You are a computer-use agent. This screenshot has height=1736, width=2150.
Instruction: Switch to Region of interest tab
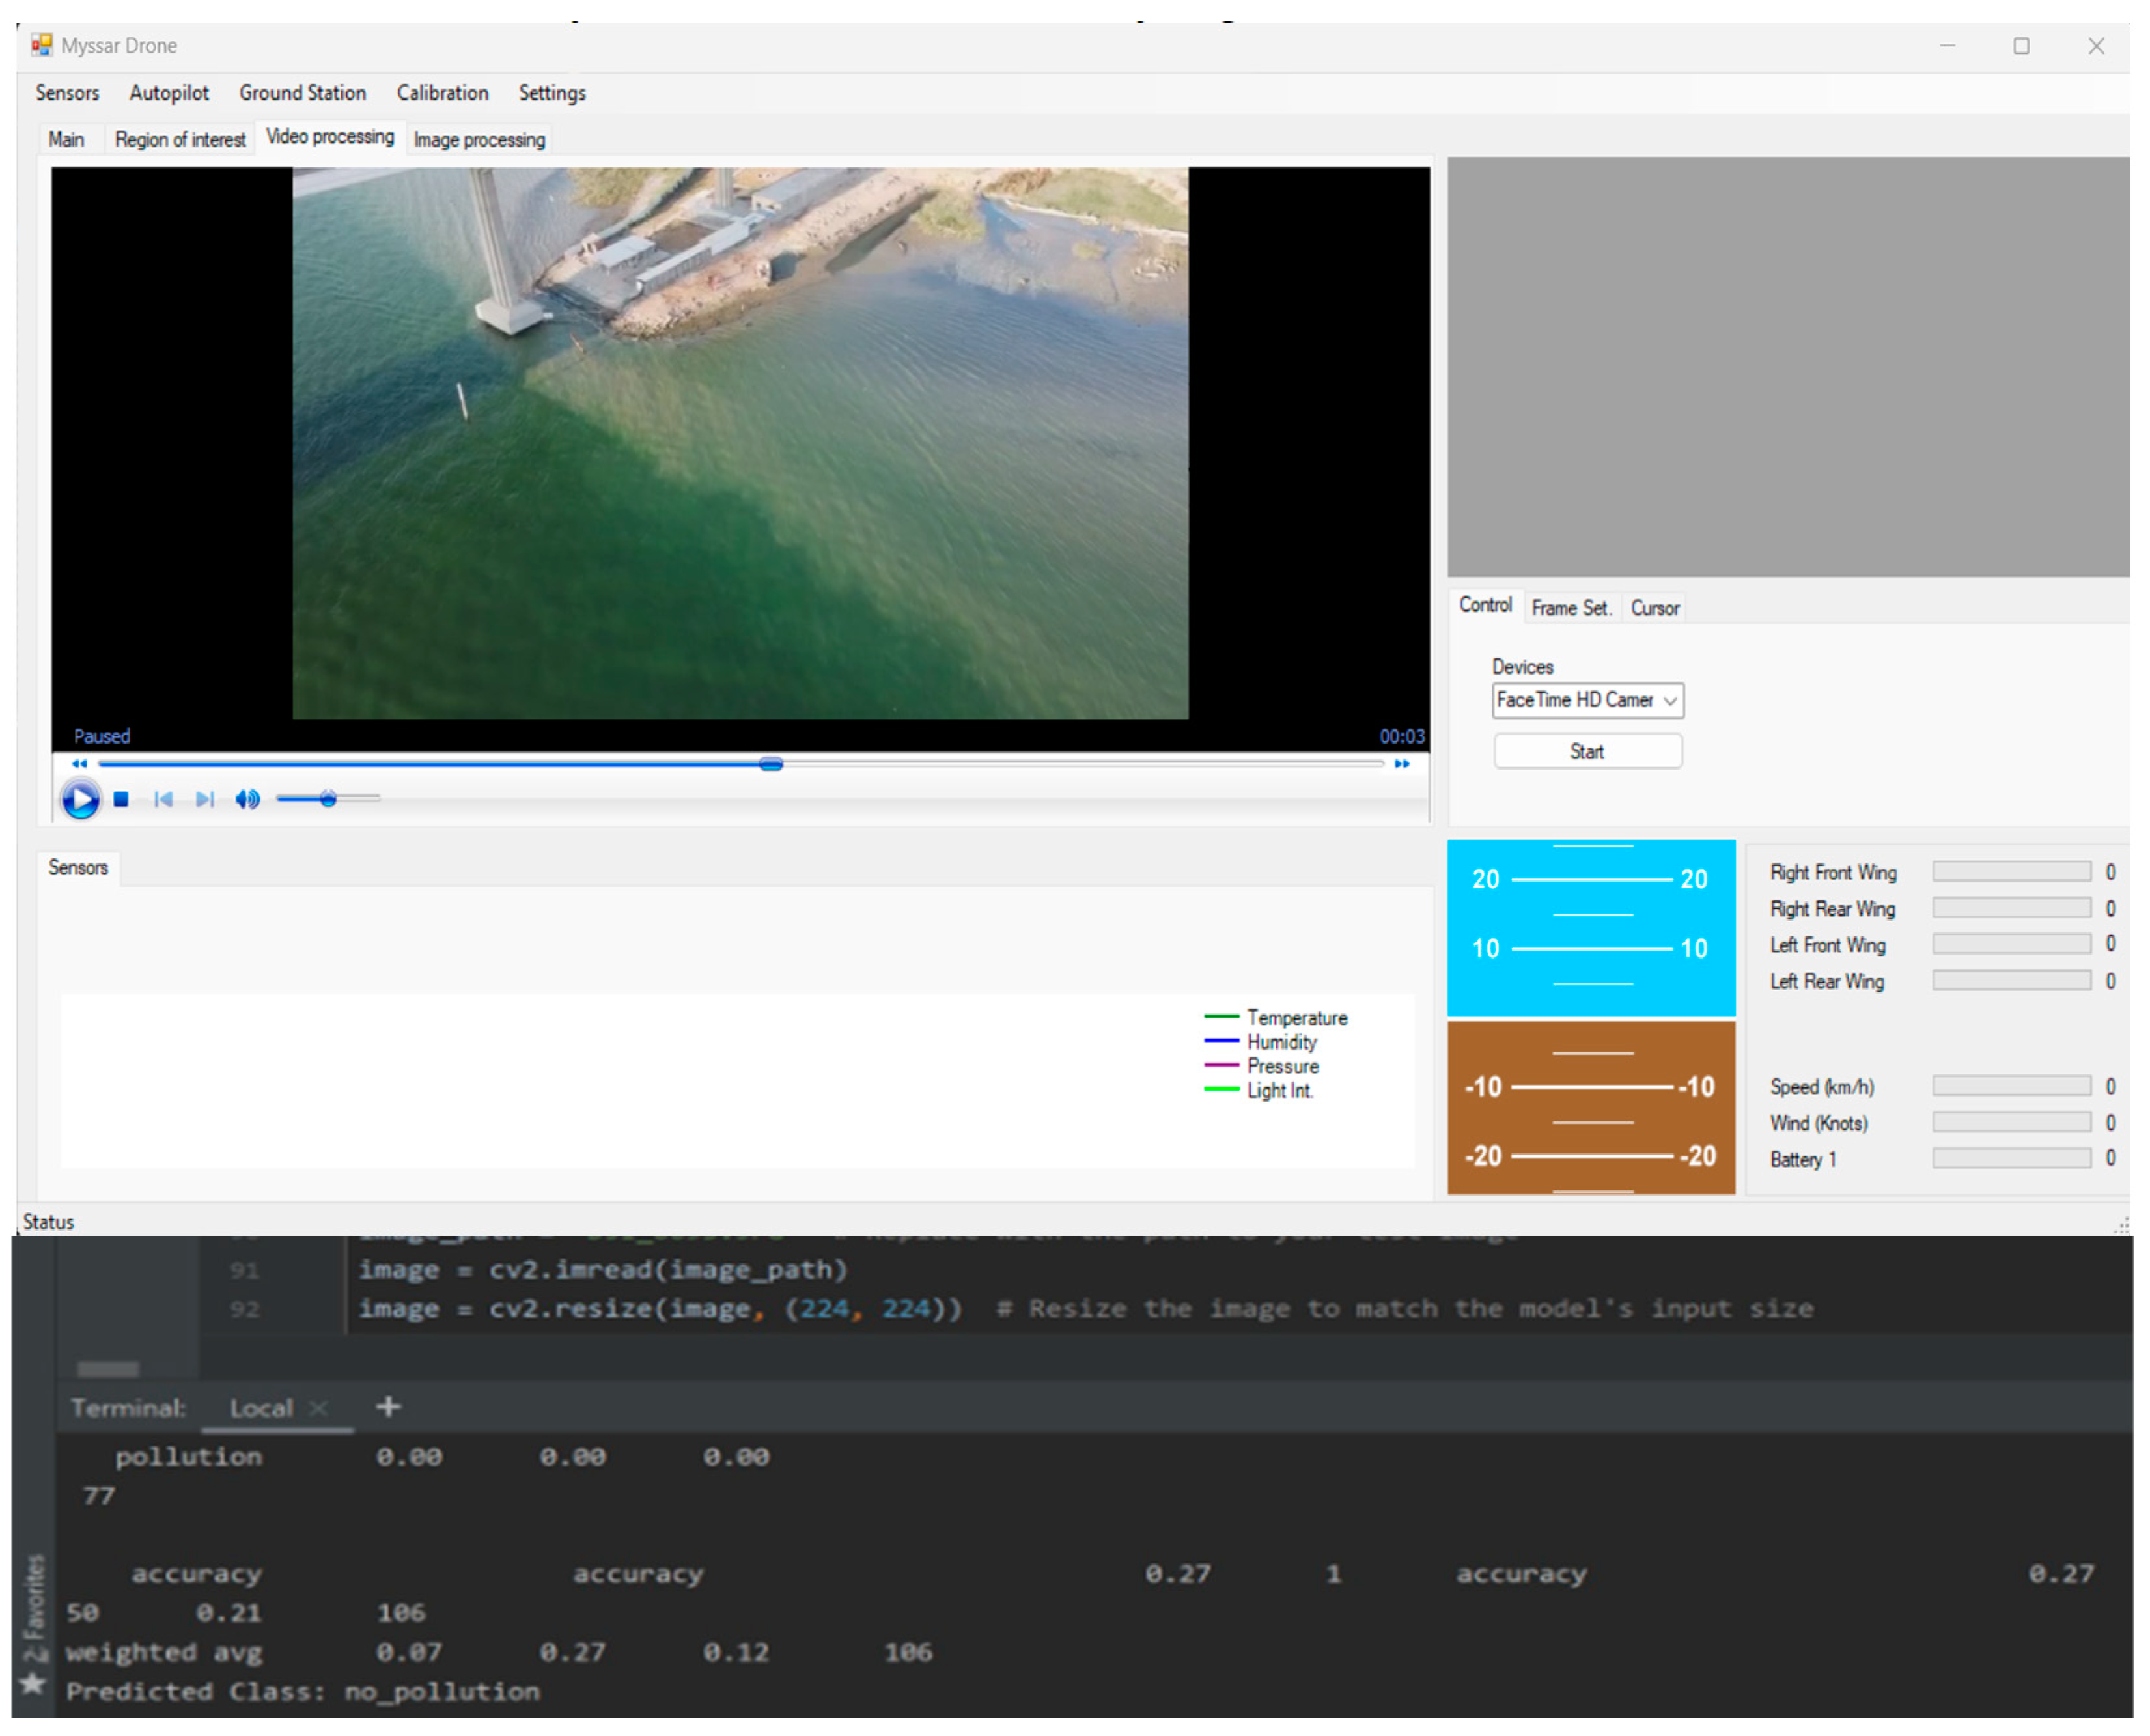[x=180, y=140]
